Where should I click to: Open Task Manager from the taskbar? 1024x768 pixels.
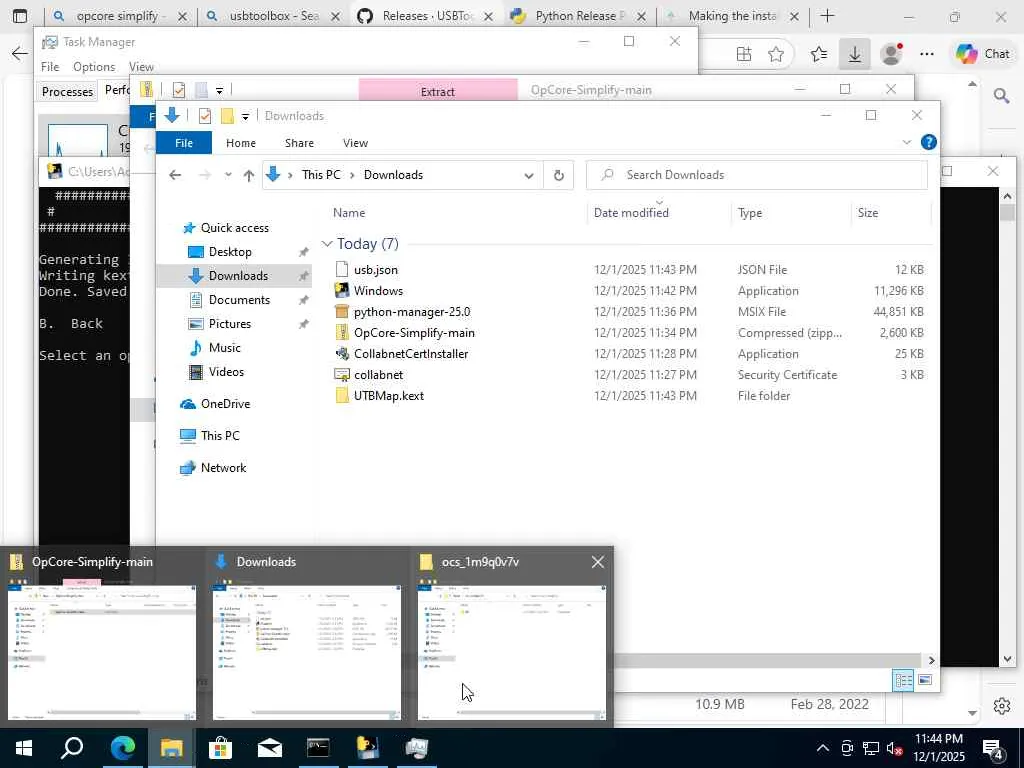point(417,748)
